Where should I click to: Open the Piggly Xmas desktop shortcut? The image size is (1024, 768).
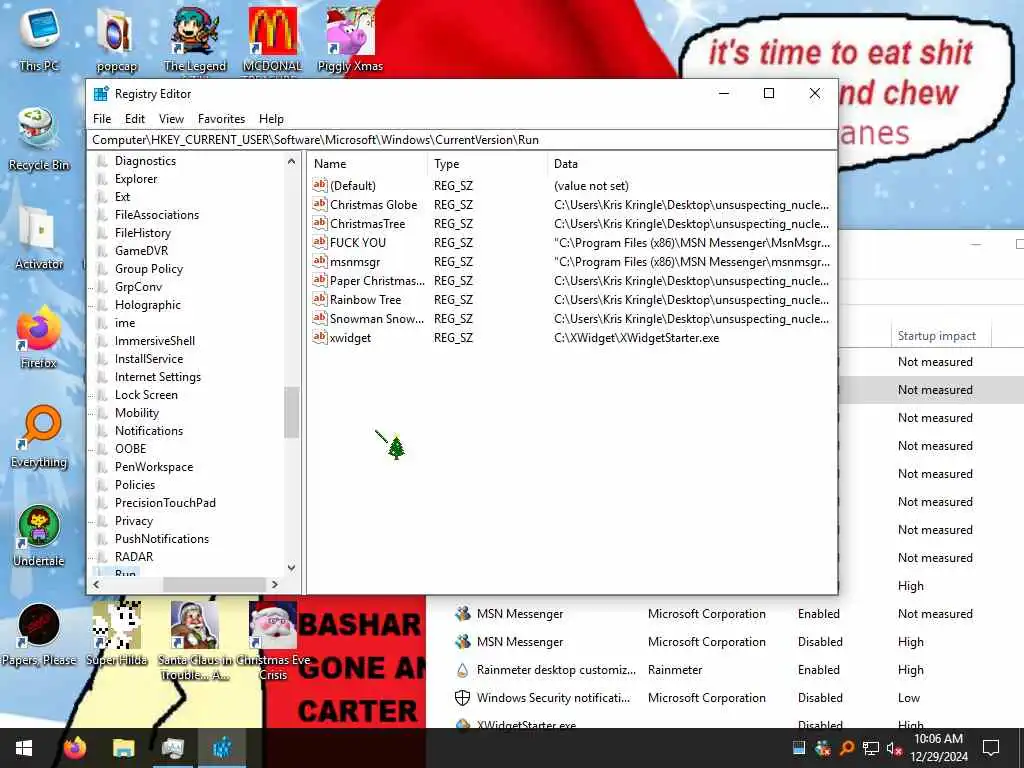coord(350,39)
